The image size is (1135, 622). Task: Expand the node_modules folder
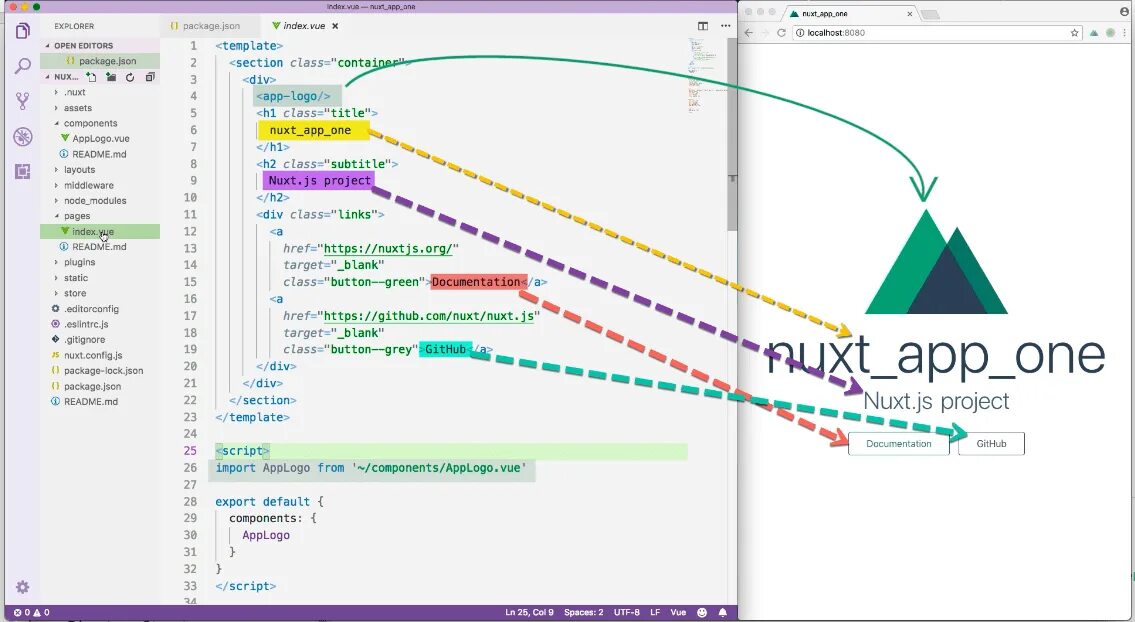pos(95,201)
